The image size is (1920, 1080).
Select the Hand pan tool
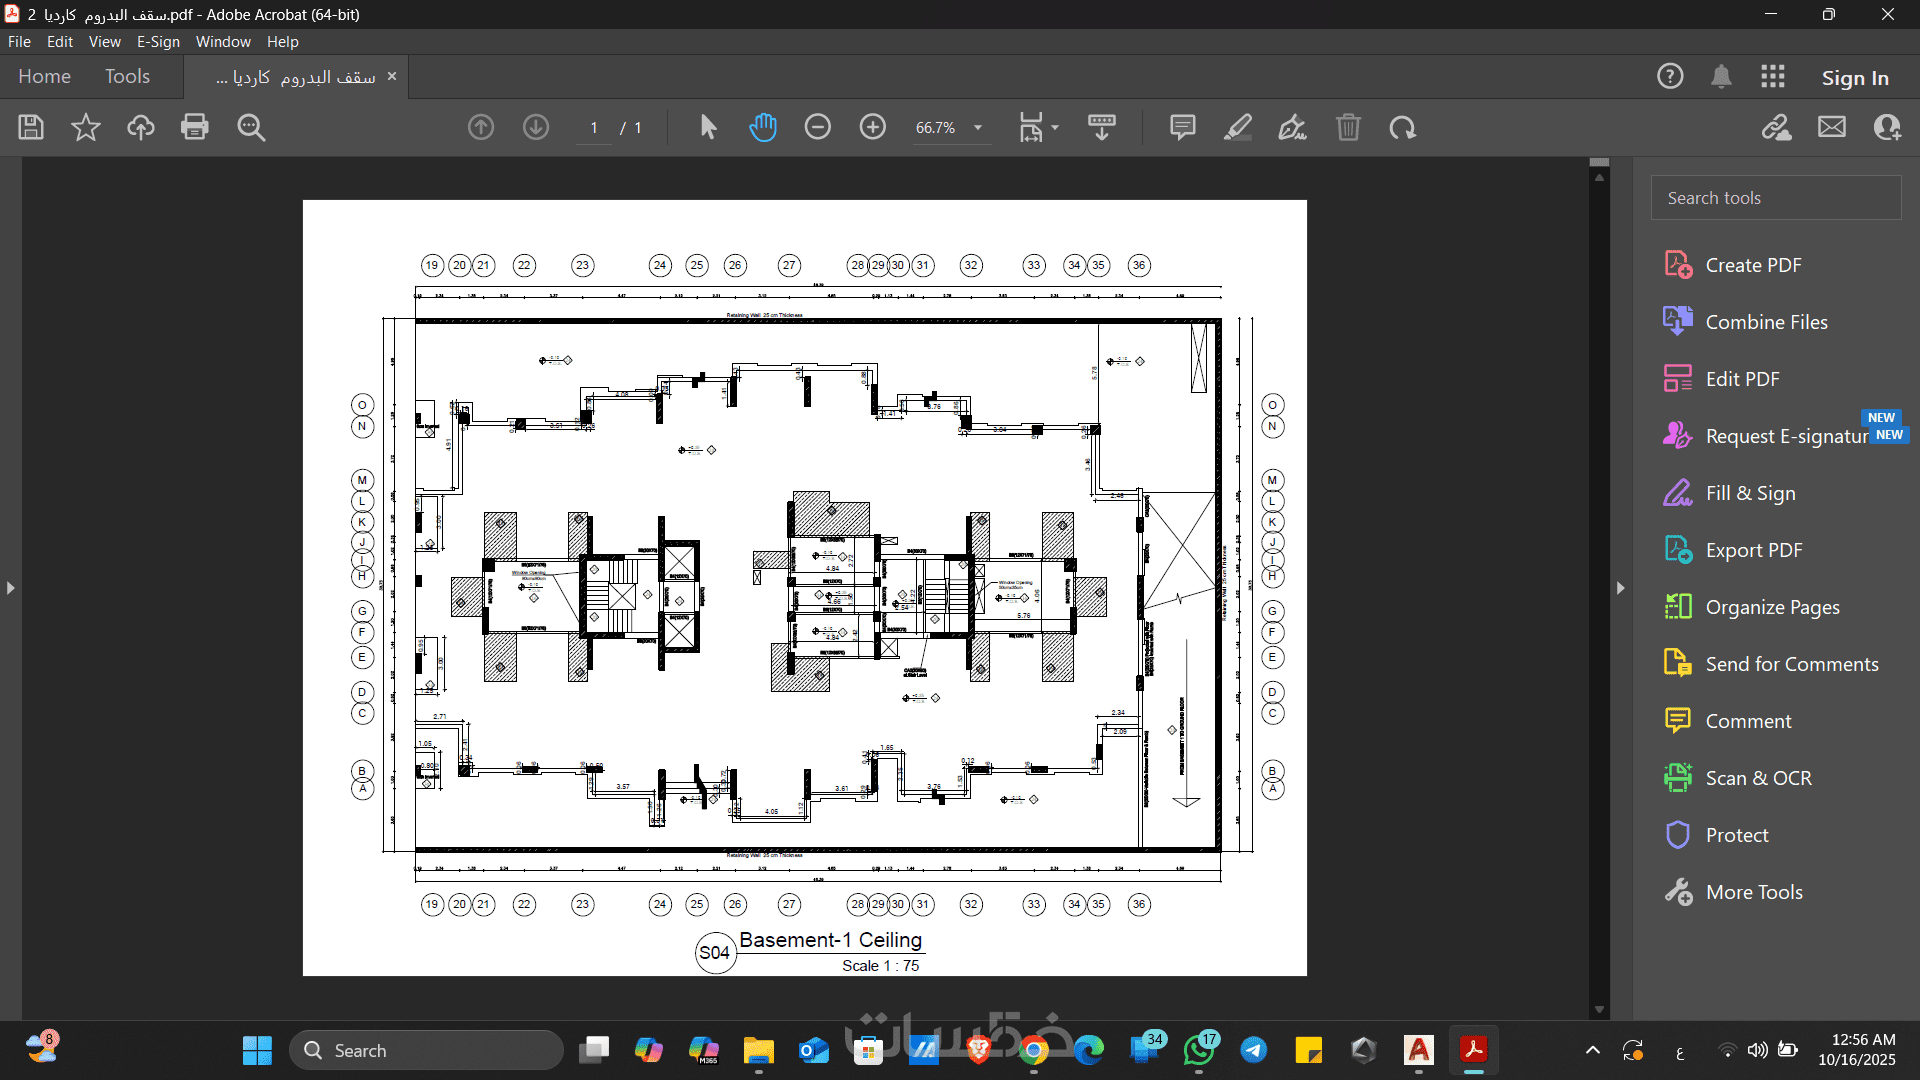(x=763, y=128)
